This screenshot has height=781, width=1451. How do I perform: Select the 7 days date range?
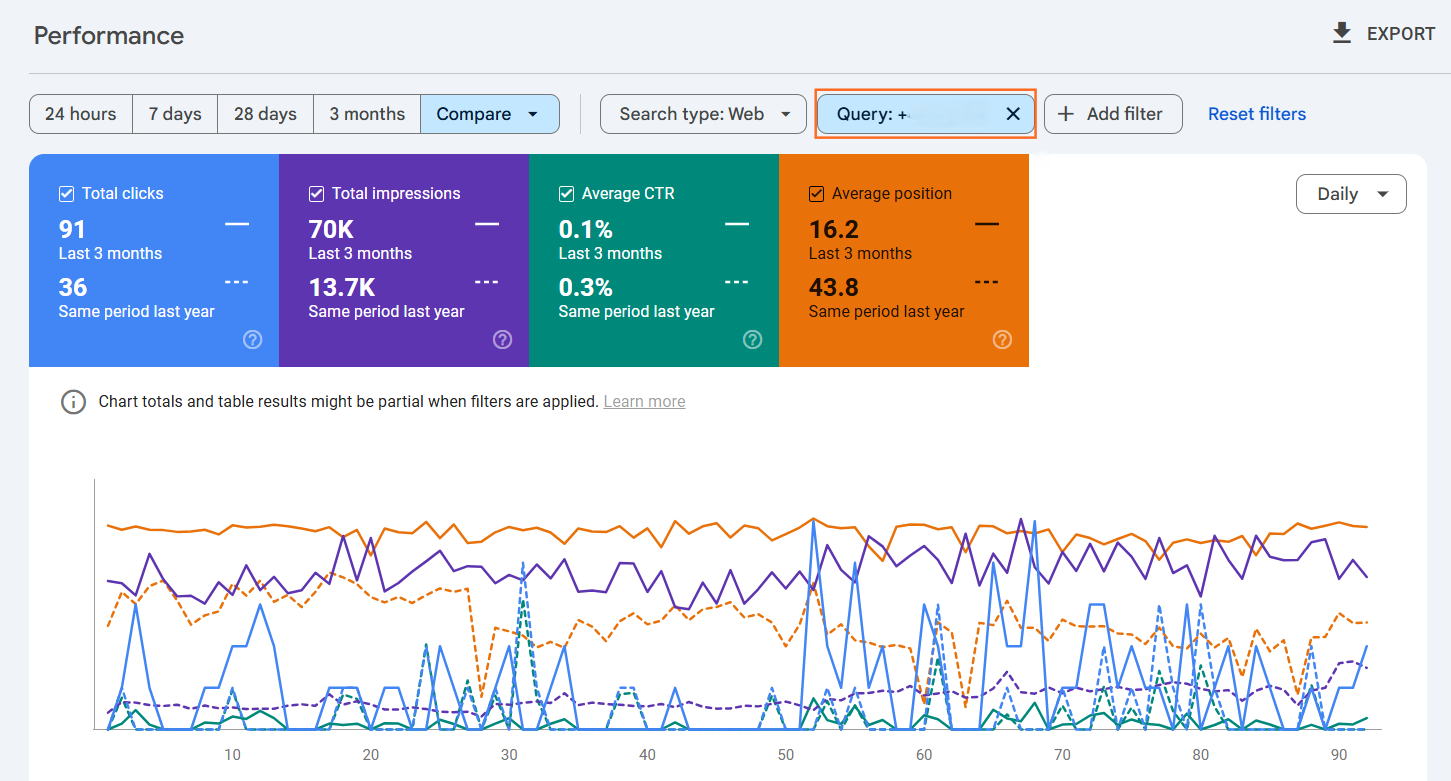click(x=175, y=114)
